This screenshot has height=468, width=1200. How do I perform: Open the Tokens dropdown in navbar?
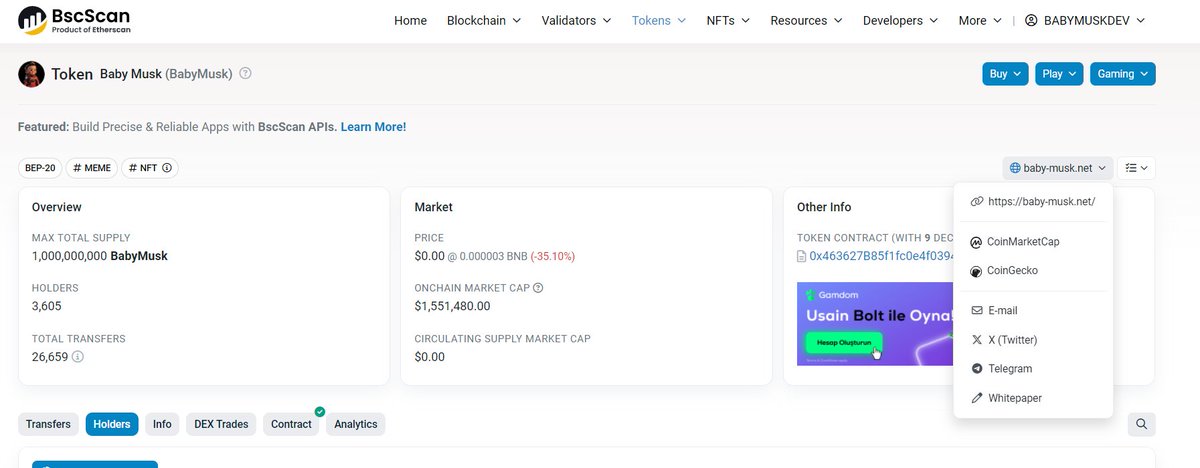point(659,21)
